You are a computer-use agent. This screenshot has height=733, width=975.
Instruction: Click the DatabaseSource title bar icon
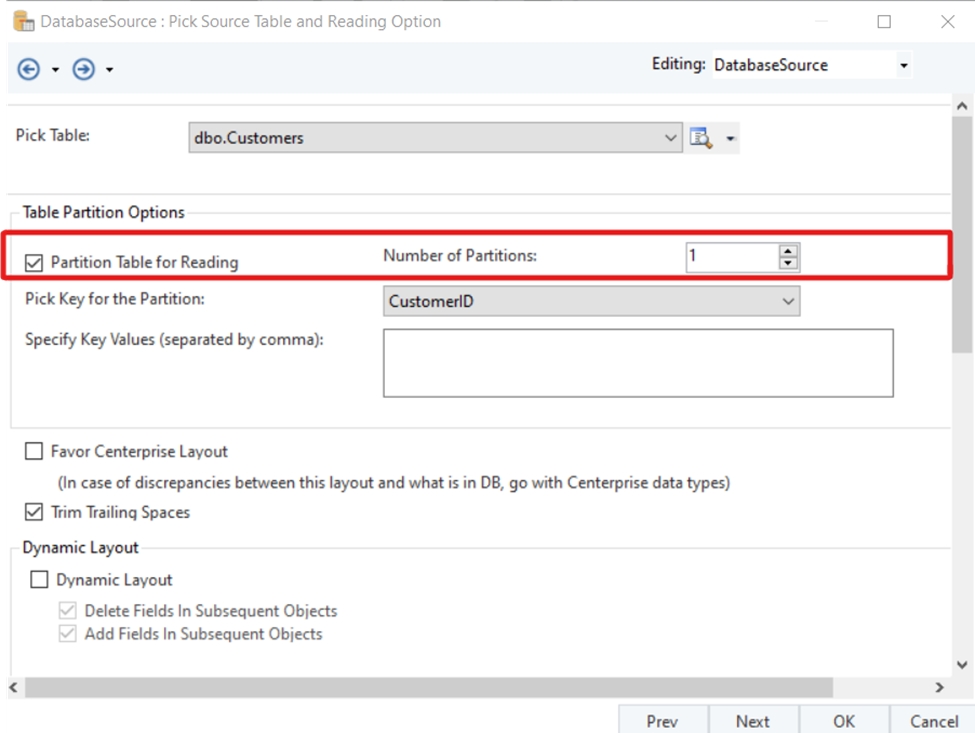click(x=22, y=21)
